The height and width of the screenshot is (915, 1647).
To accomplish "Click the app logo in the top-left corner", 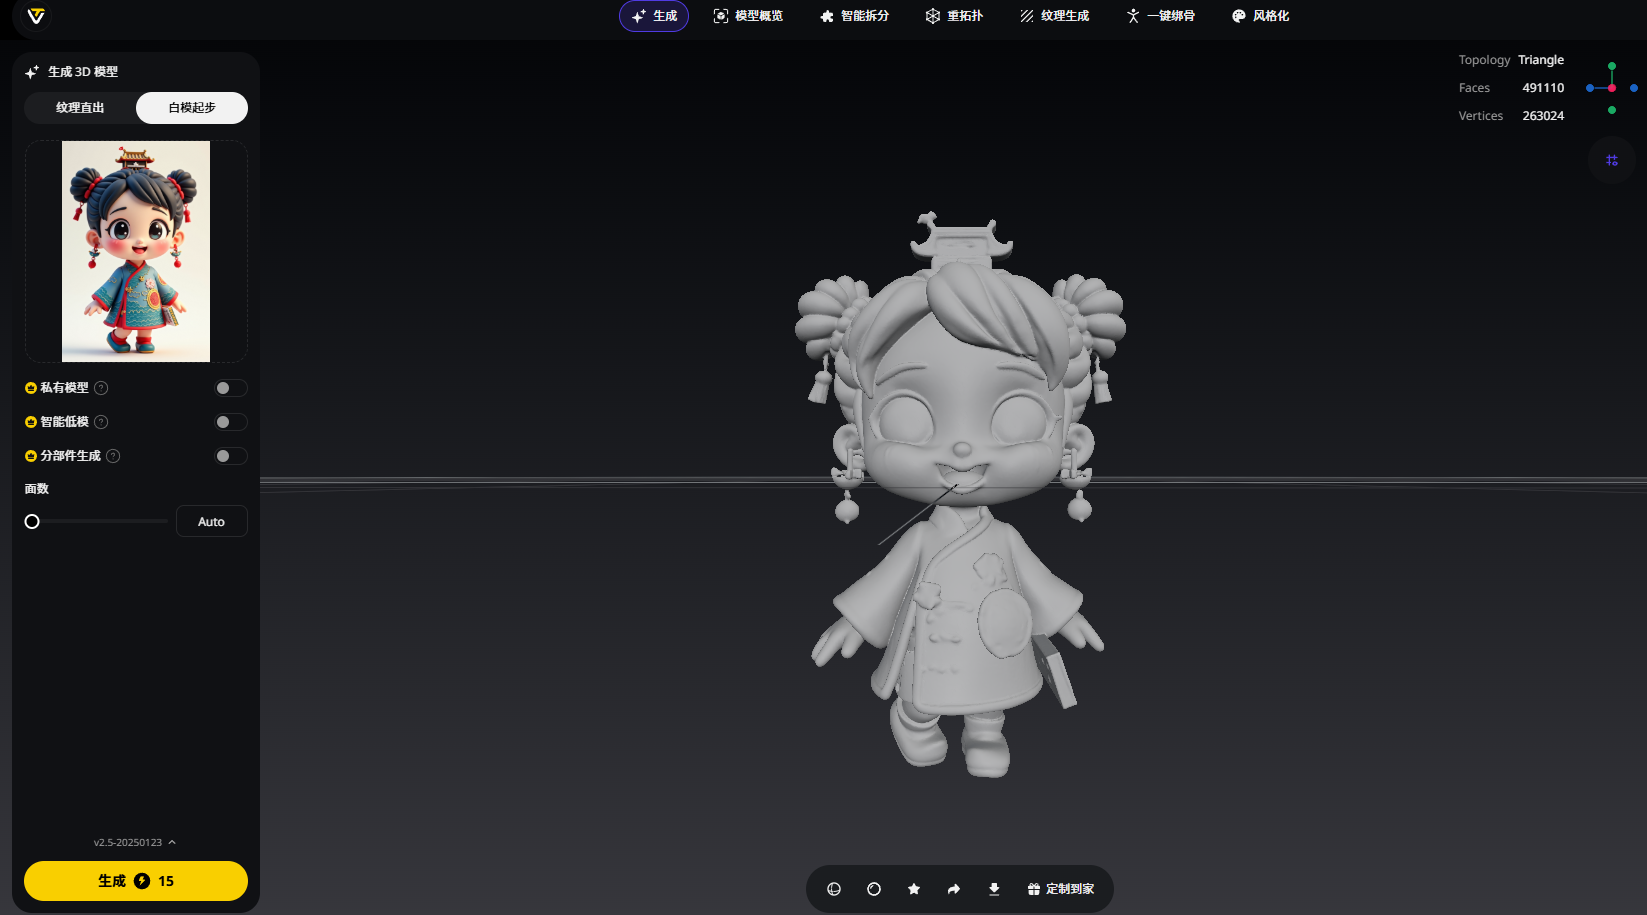I will [36, 16].
